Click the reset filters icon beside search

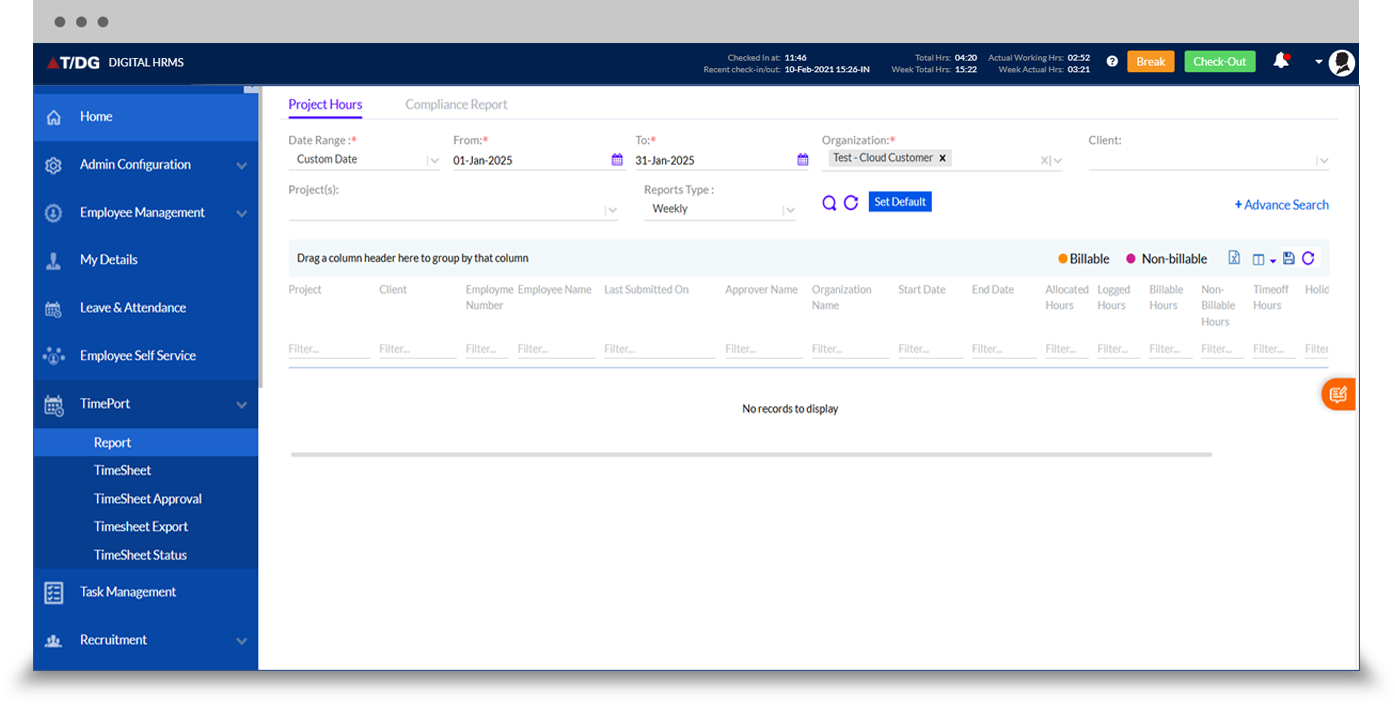click(851, 203)
